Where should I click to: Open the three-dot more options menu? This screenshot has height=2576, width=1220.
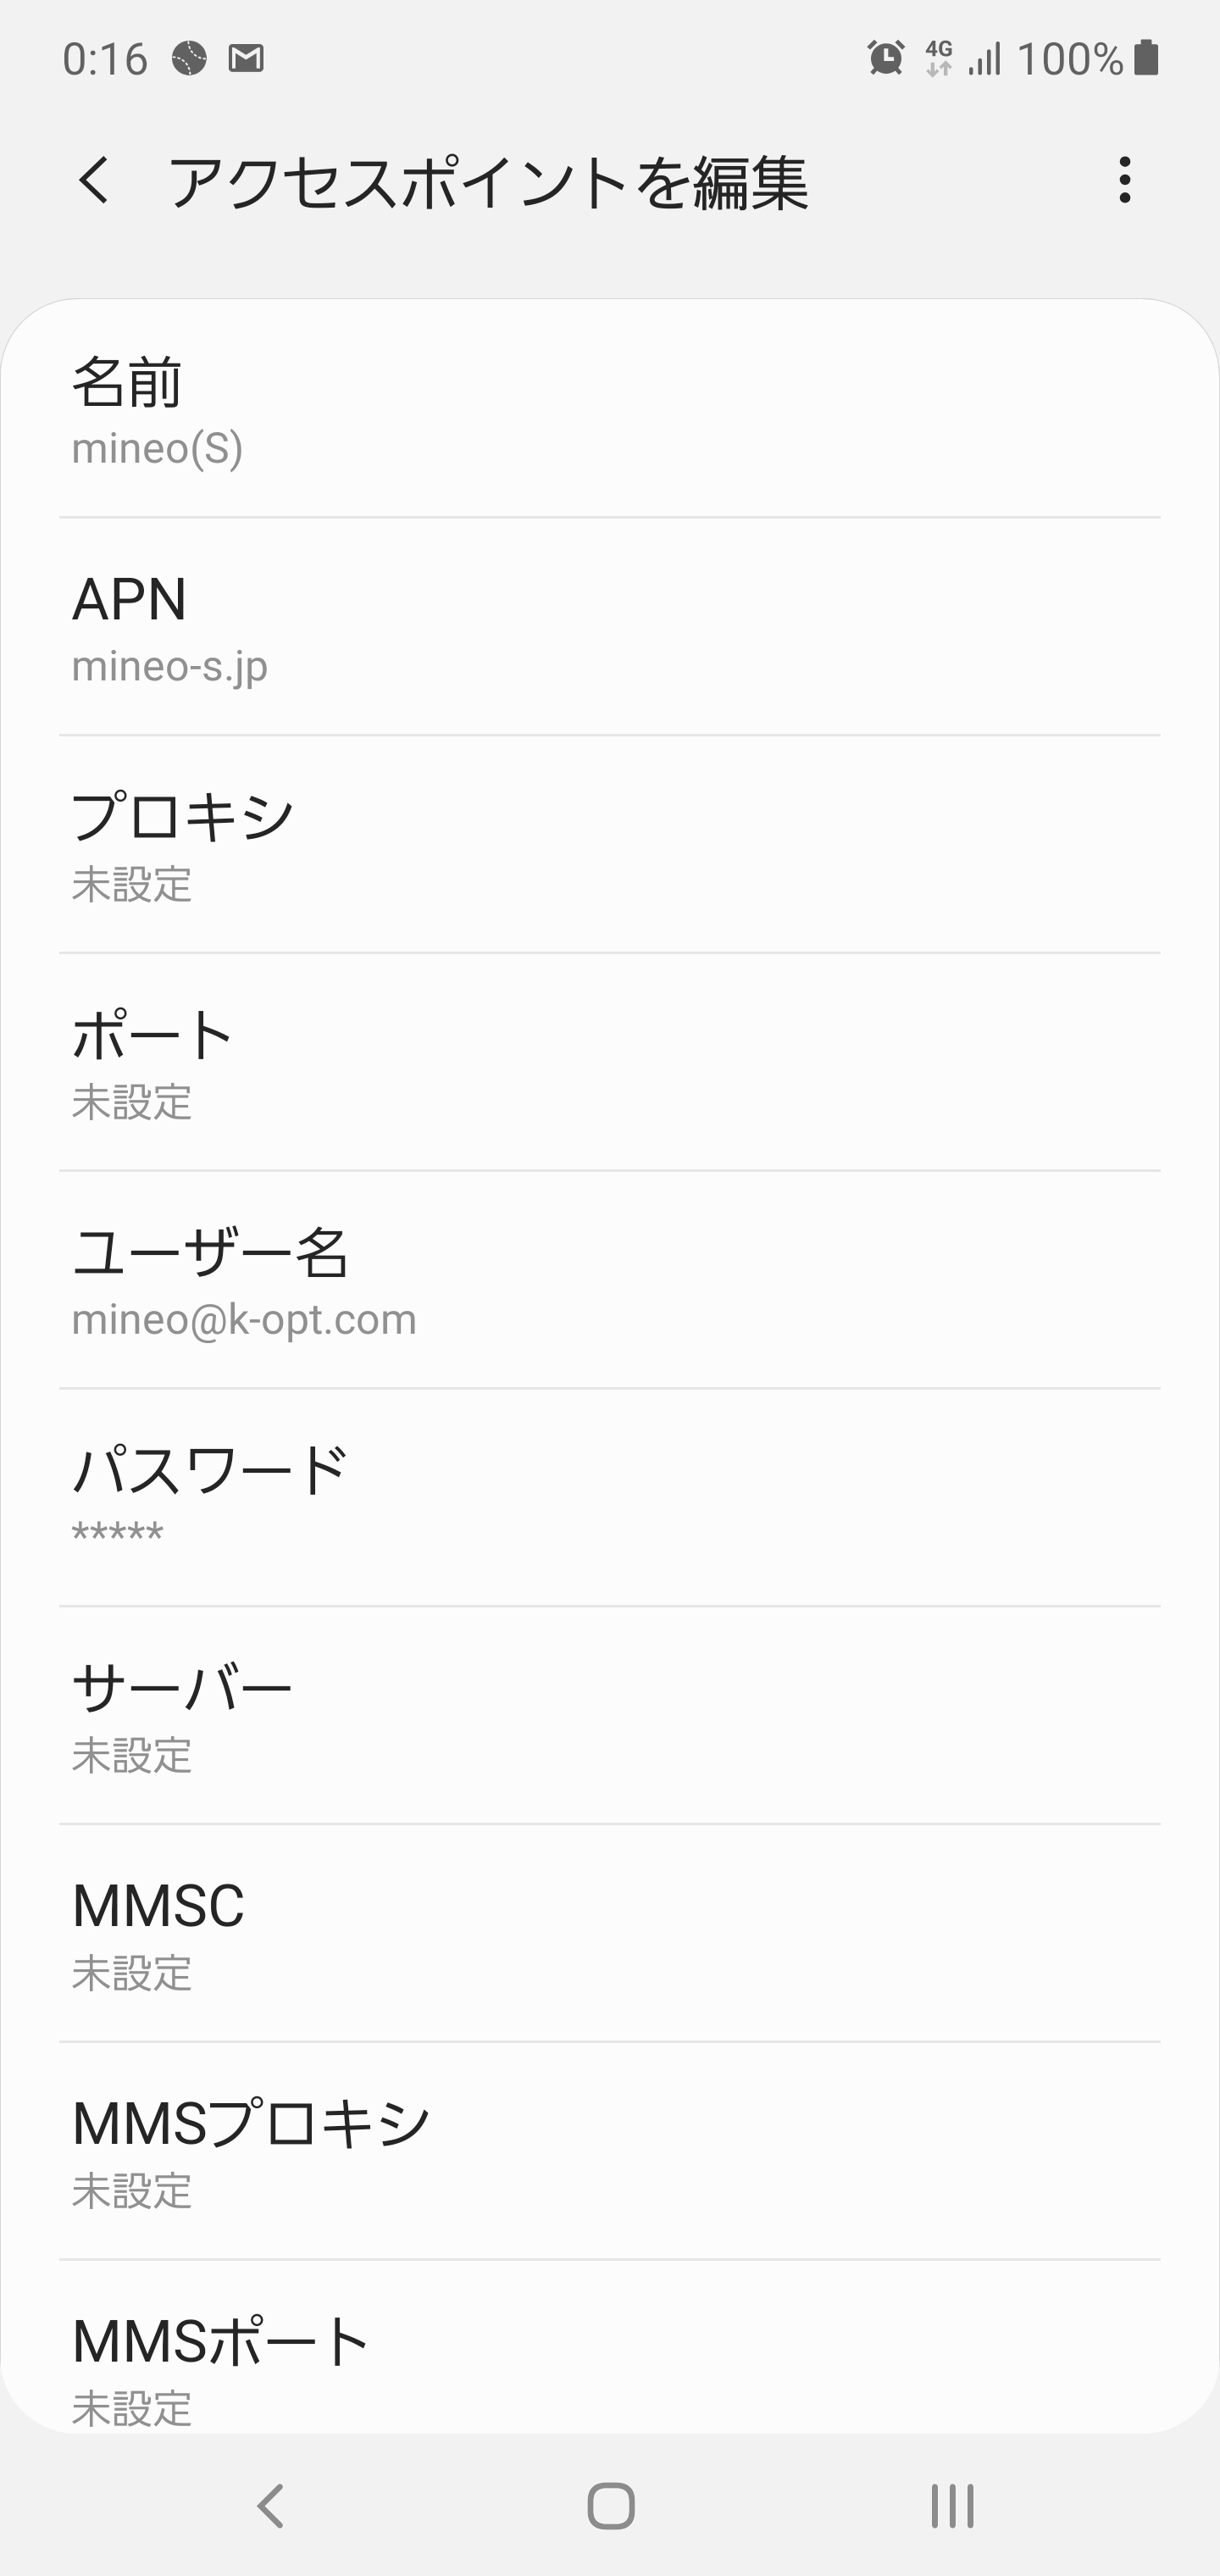(x=1125, y=181)
